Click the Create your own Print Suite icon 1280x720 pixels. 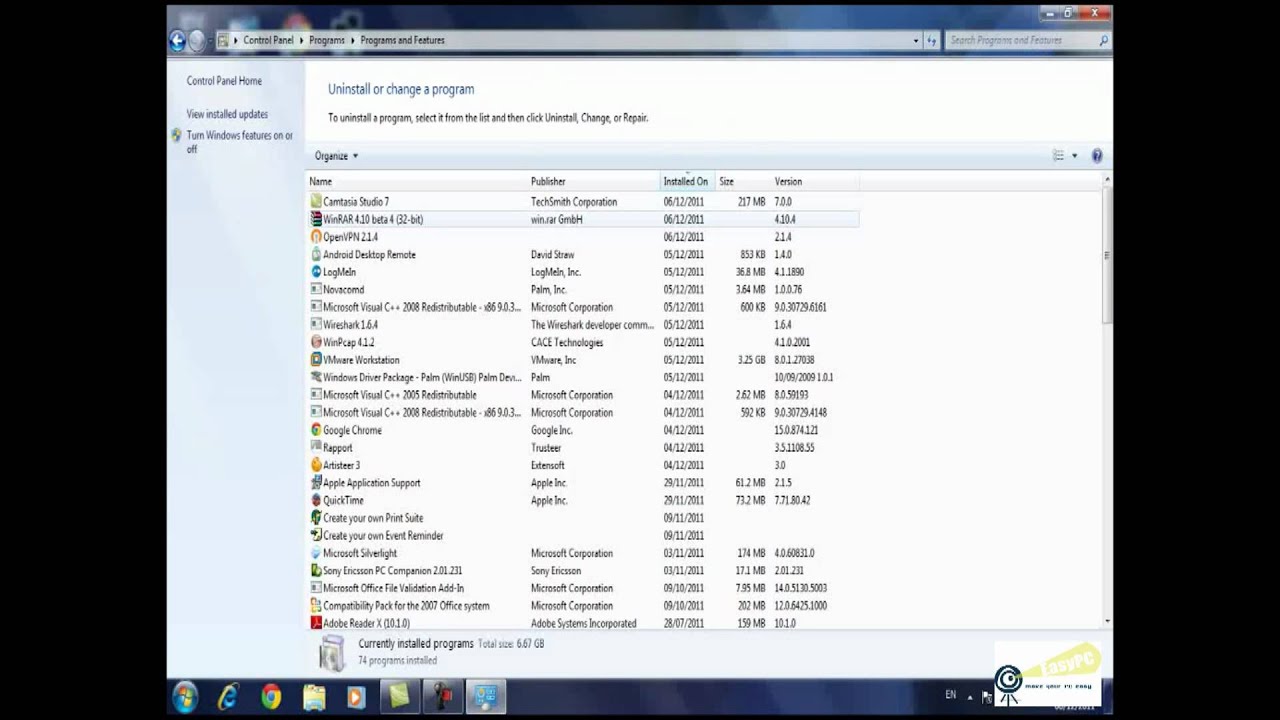tap(316, 518)
